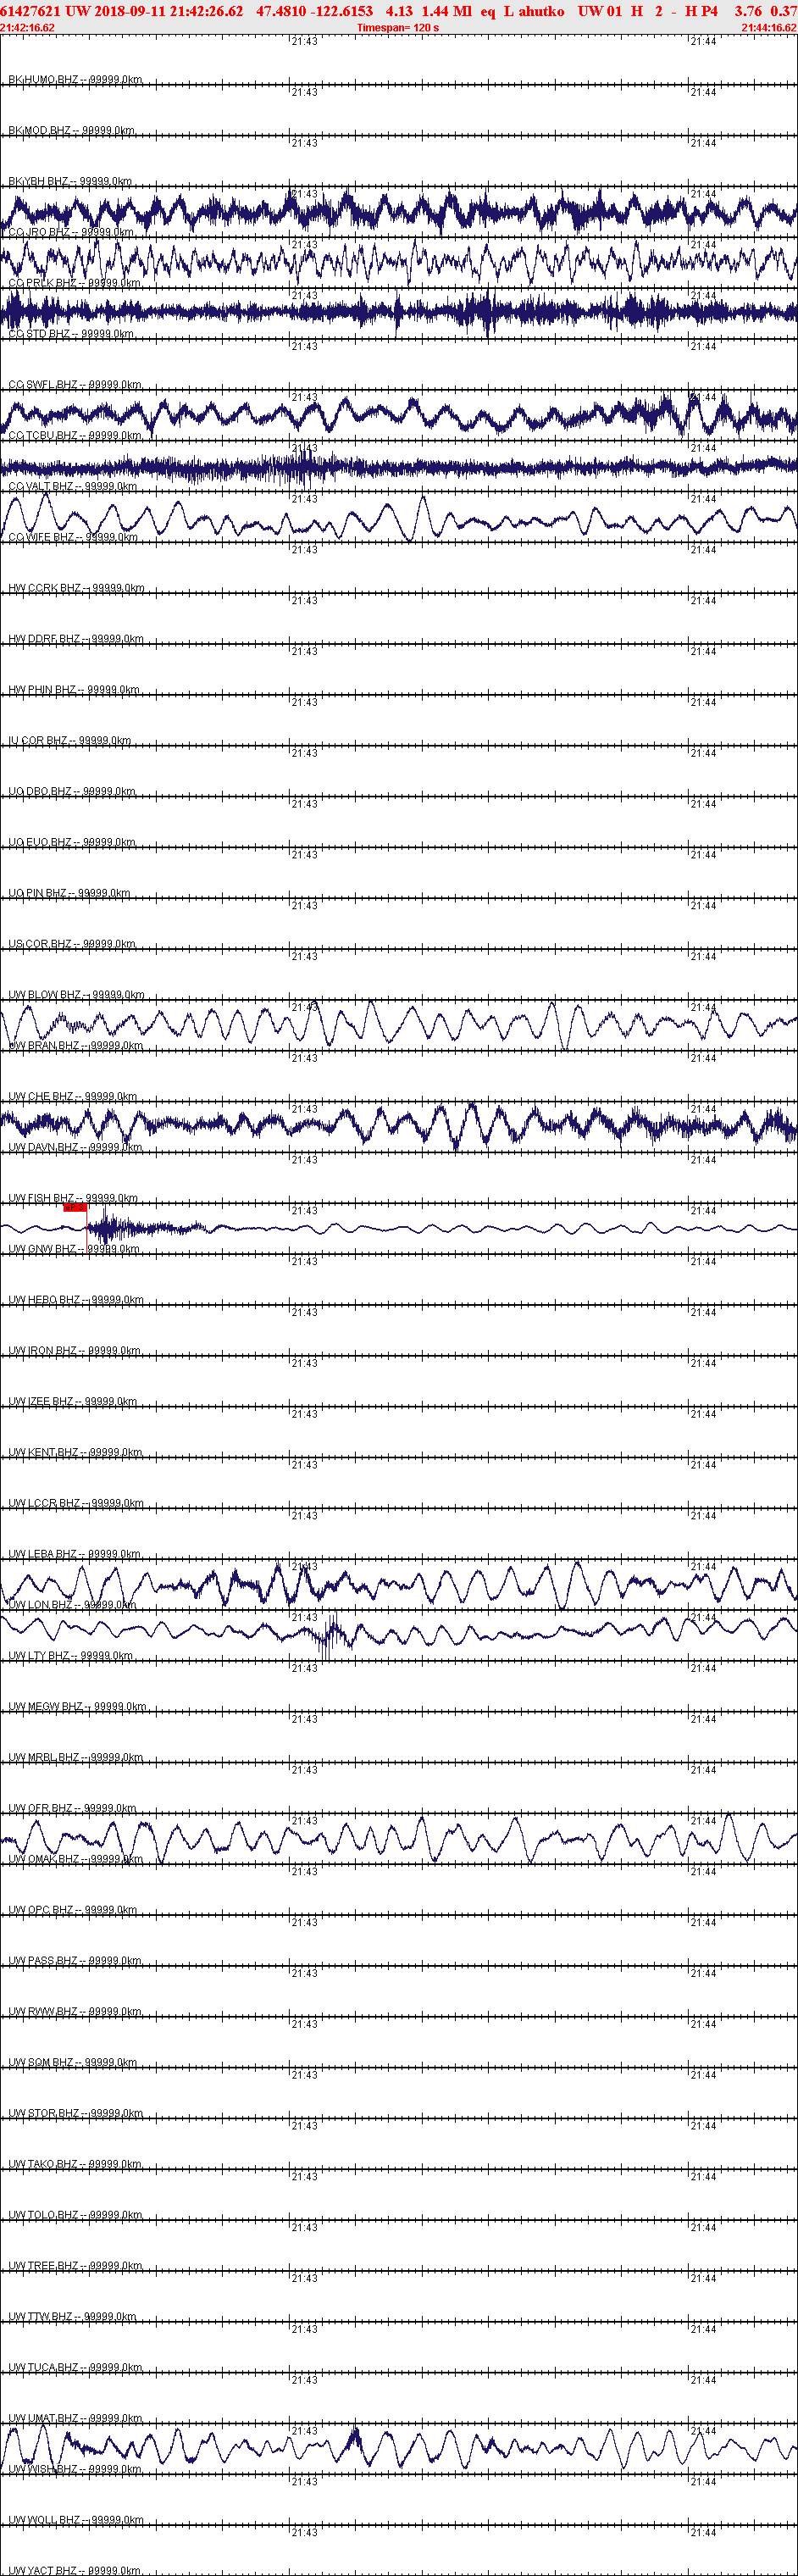Select the UW.BLOW.BHZ station label
This screenshot has height=2576, width=798.
[x=76, y=995]
